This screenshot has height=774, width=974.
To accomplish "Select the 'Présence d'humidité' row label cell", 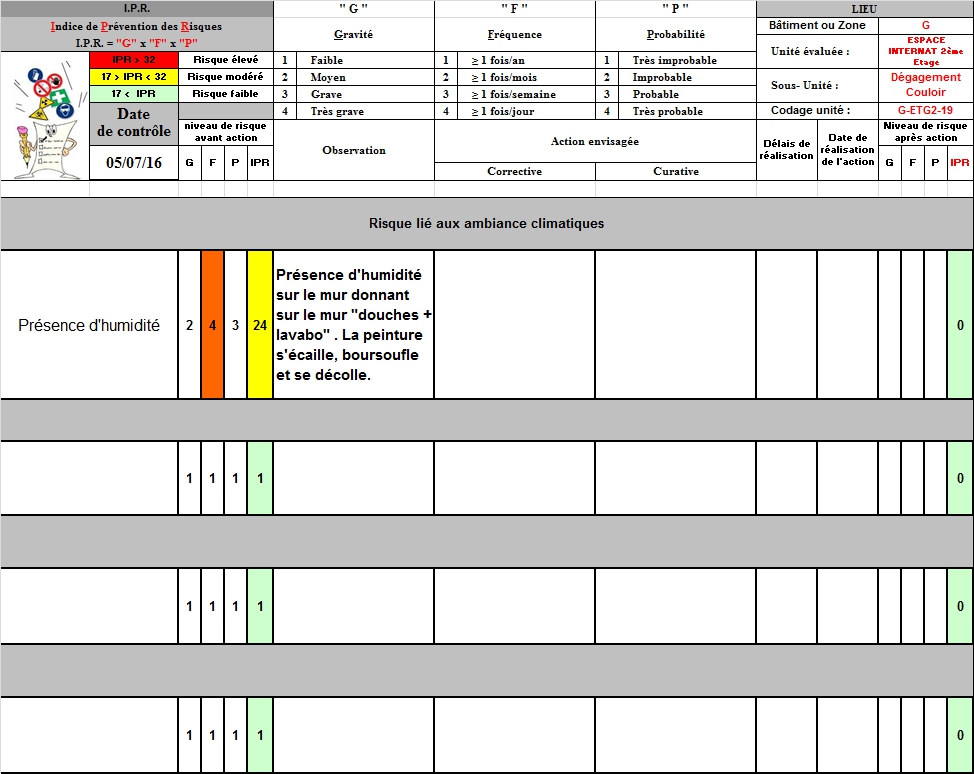I will pos(89,325).
